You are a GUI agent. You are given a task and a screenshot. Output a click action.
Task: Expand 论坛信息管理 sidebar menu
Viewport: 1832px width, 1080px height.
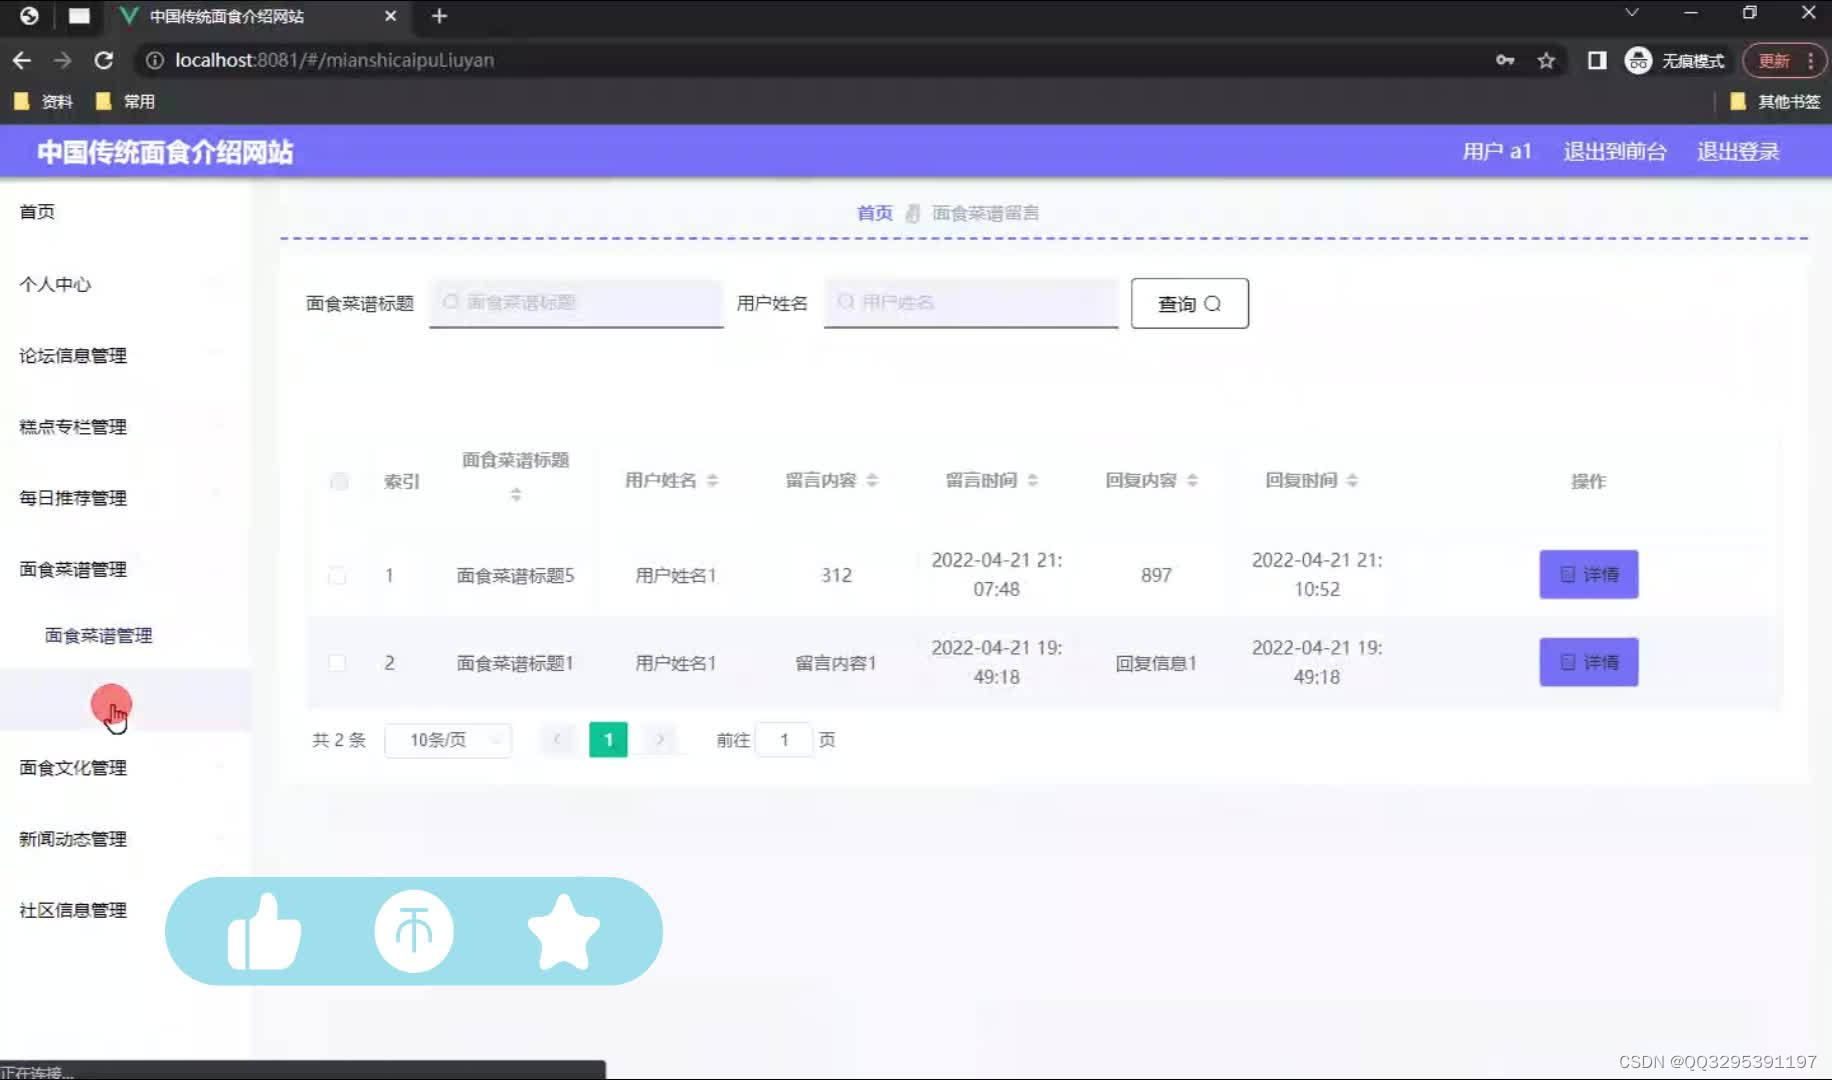(125, 356)
